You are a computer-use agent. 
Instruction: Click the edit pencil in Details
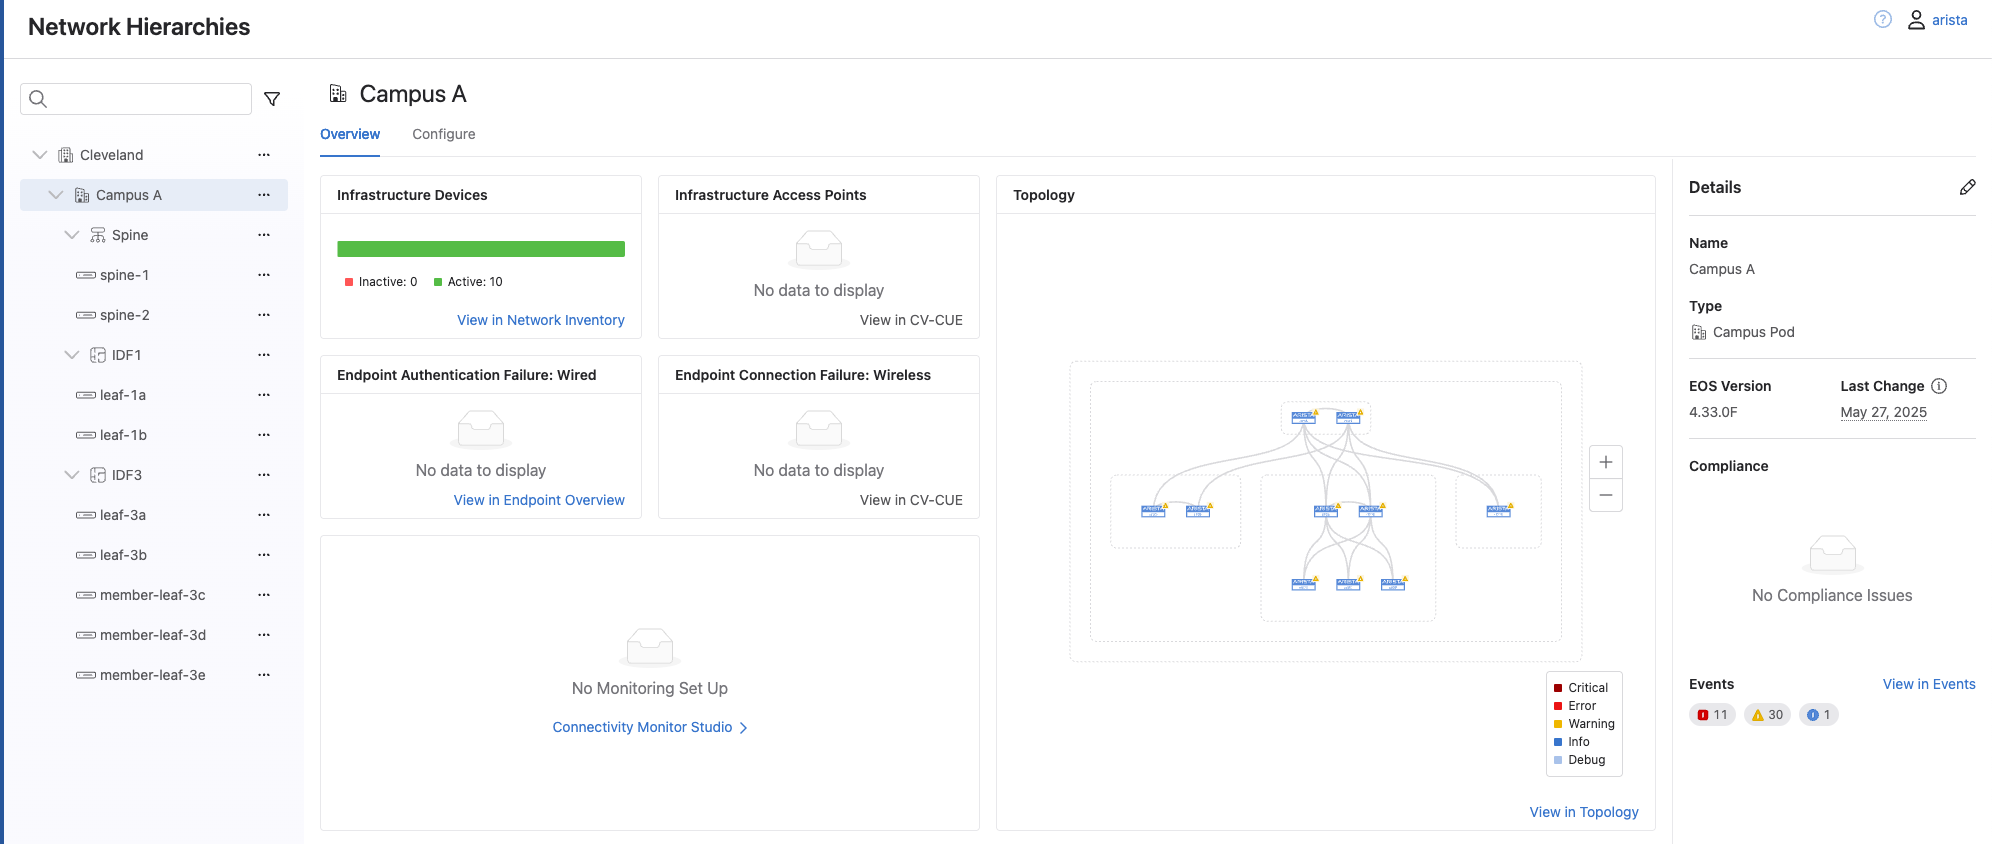click(1967, 187)
